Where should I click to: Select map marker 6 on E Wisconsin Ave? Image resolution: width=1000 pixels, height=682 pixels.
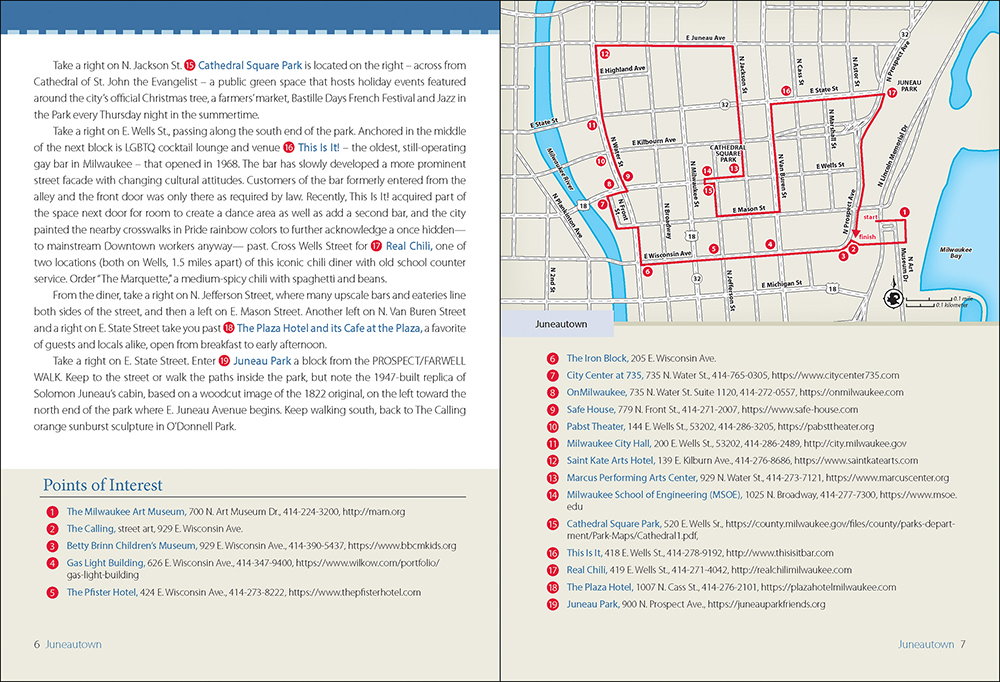pos(647,272)
